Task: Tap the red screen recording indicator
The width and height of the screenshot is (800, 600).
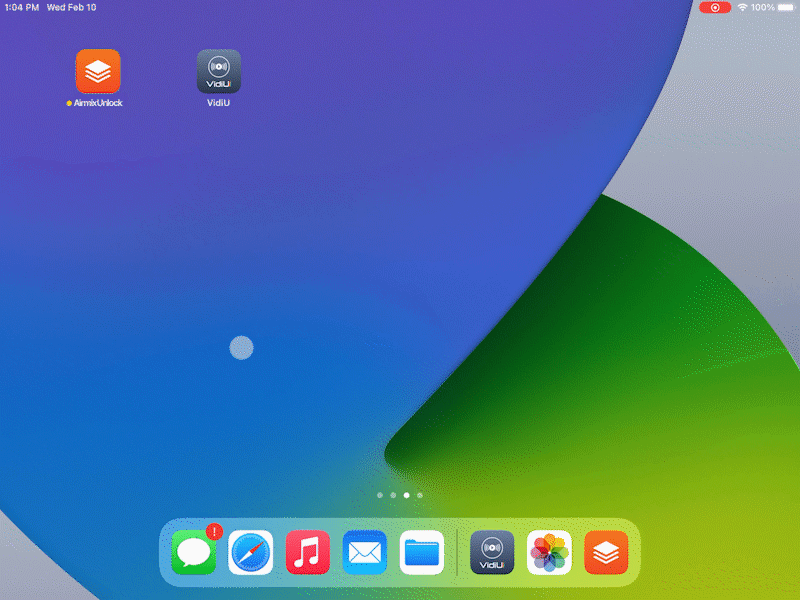Action: 715,8
